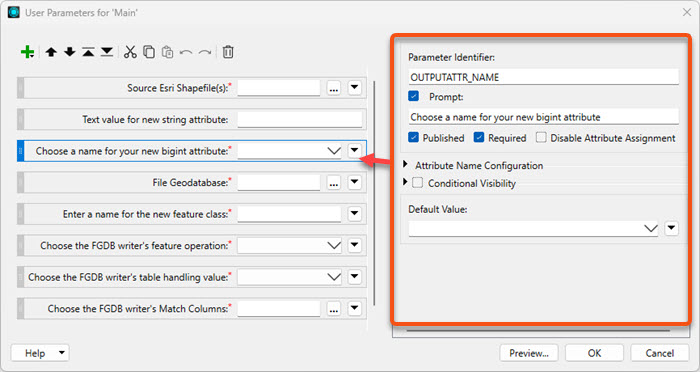
Task: Open Match Columns ellipsis picker
Action: (333, 309)
